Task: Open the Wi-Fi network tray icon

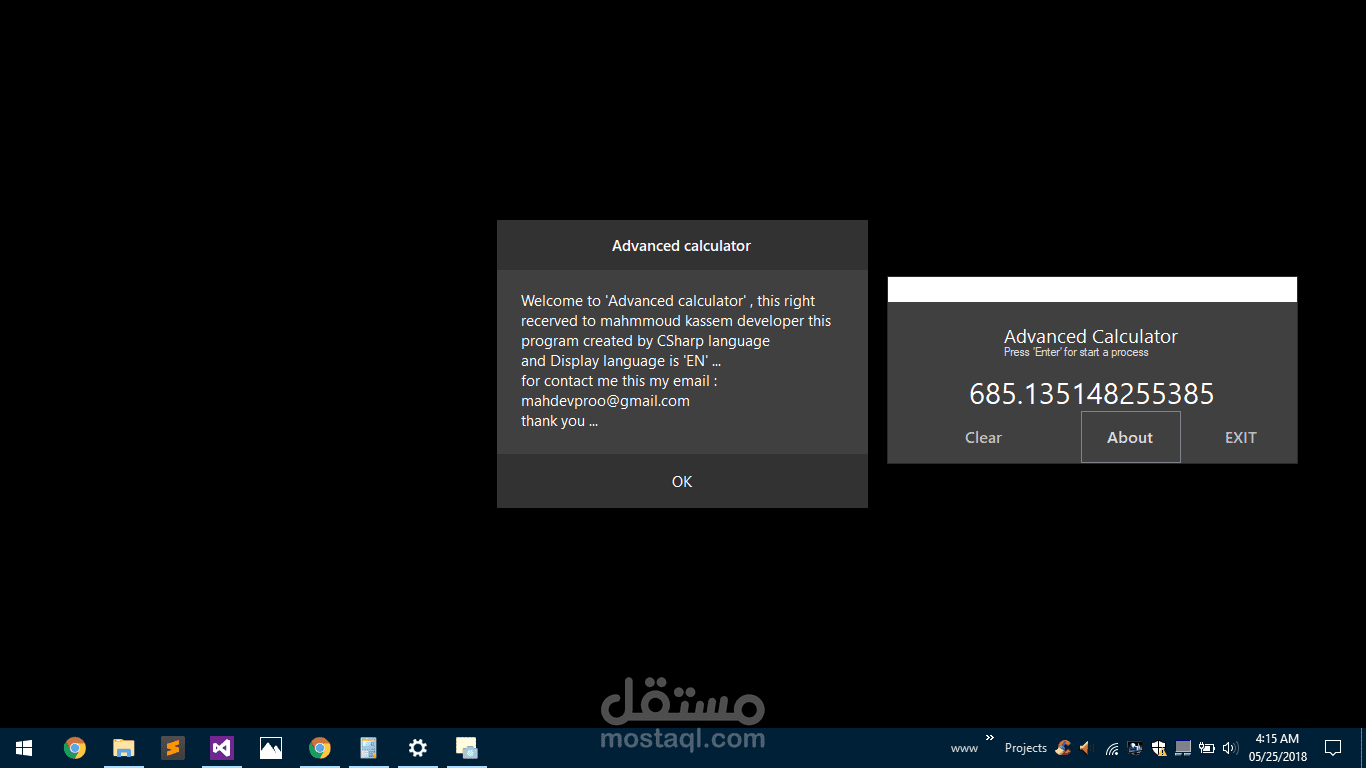Action: click(x=1112, y=748)
